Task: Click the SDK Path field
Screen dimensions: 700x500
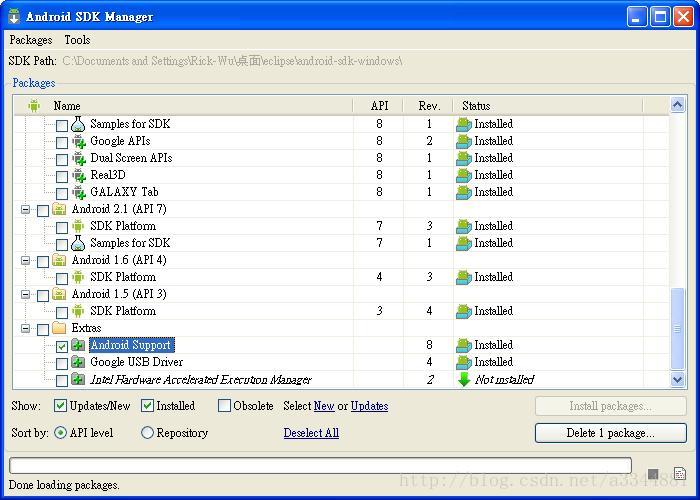Action: pos(232,61)
